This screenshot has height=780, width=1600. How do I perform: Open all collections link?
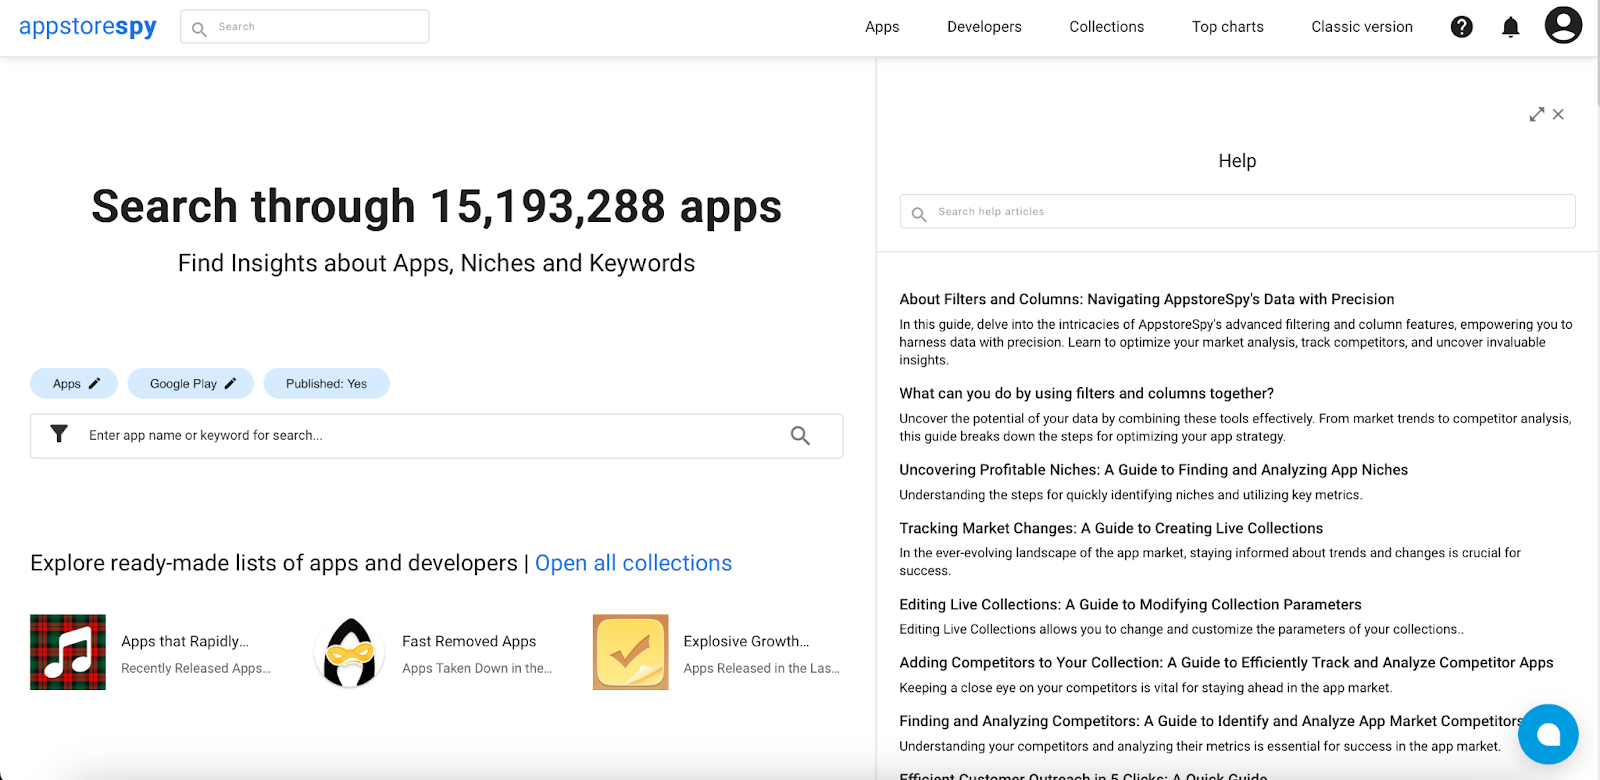coord(633,563)
